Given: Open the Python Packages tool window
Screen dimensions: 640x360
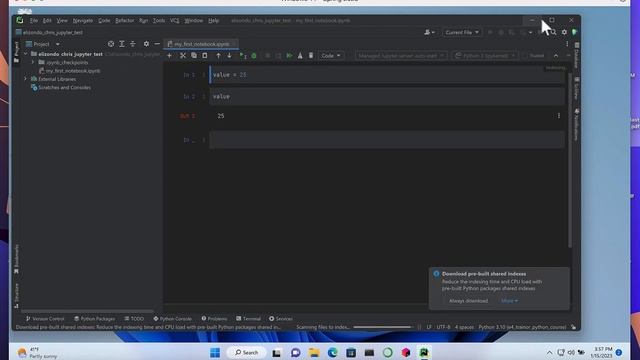Looking at the screenshot, I should 95,318.
